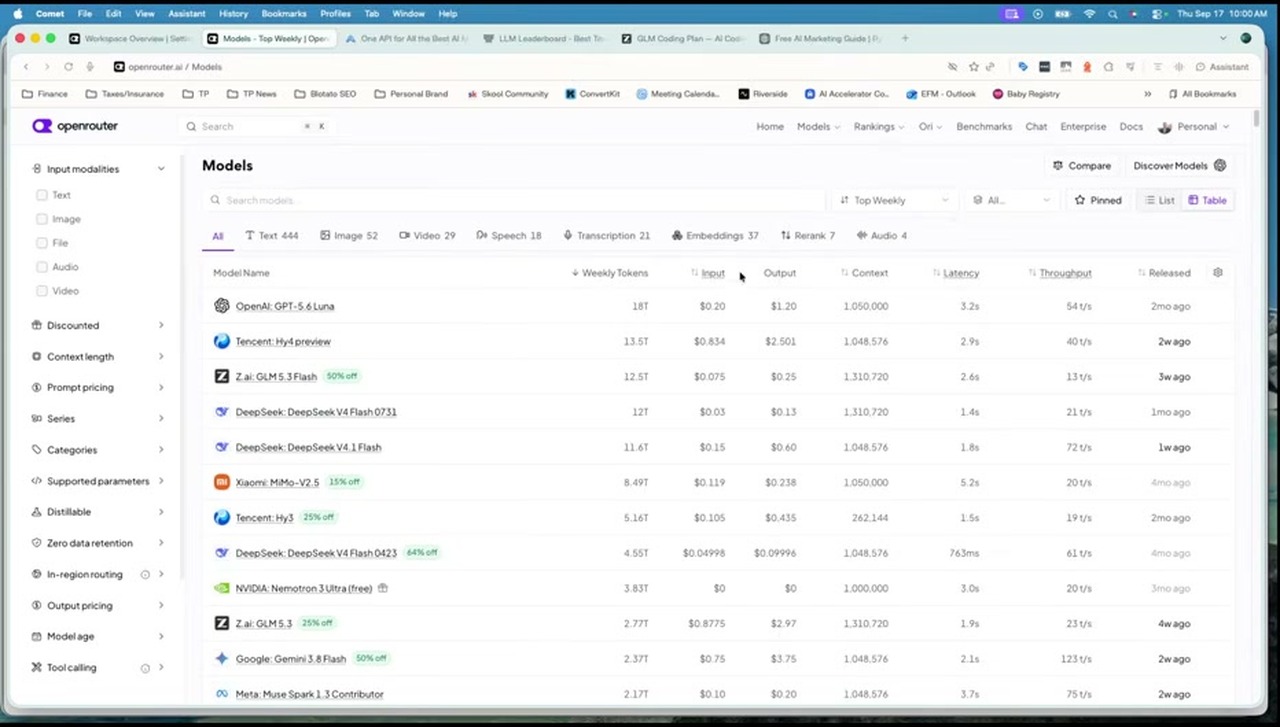Switch to List view

(x=1160, y=200)
